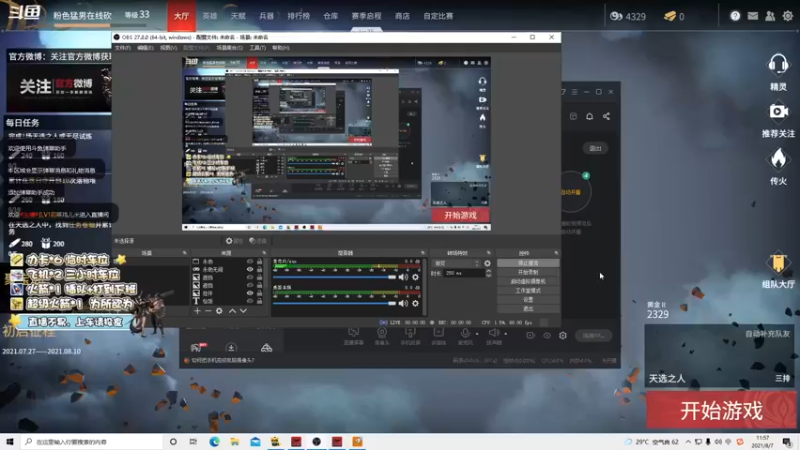Toggle visibility eye of third OBS source

point(250,277)
